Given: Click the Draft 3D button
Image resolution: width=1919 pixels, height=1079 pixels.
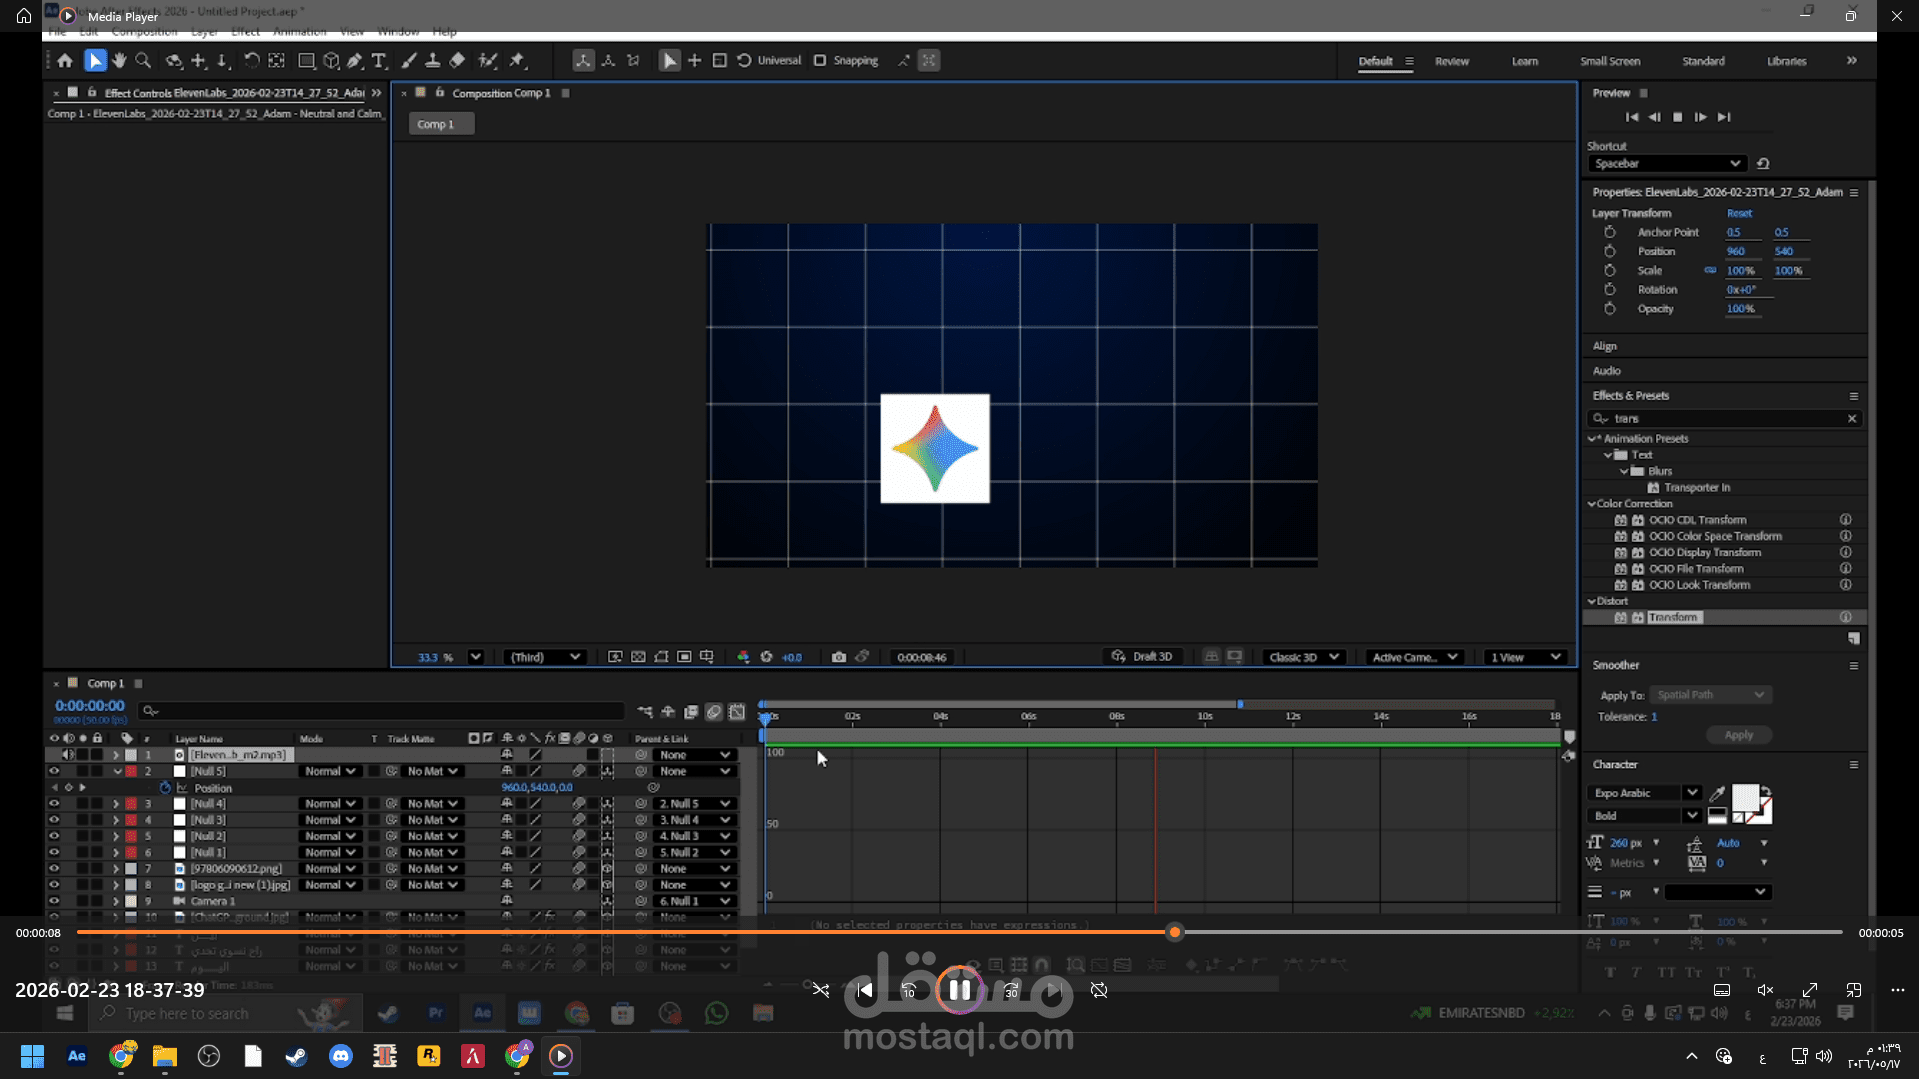Looking at the screenshot, I should coord(1141,657).
